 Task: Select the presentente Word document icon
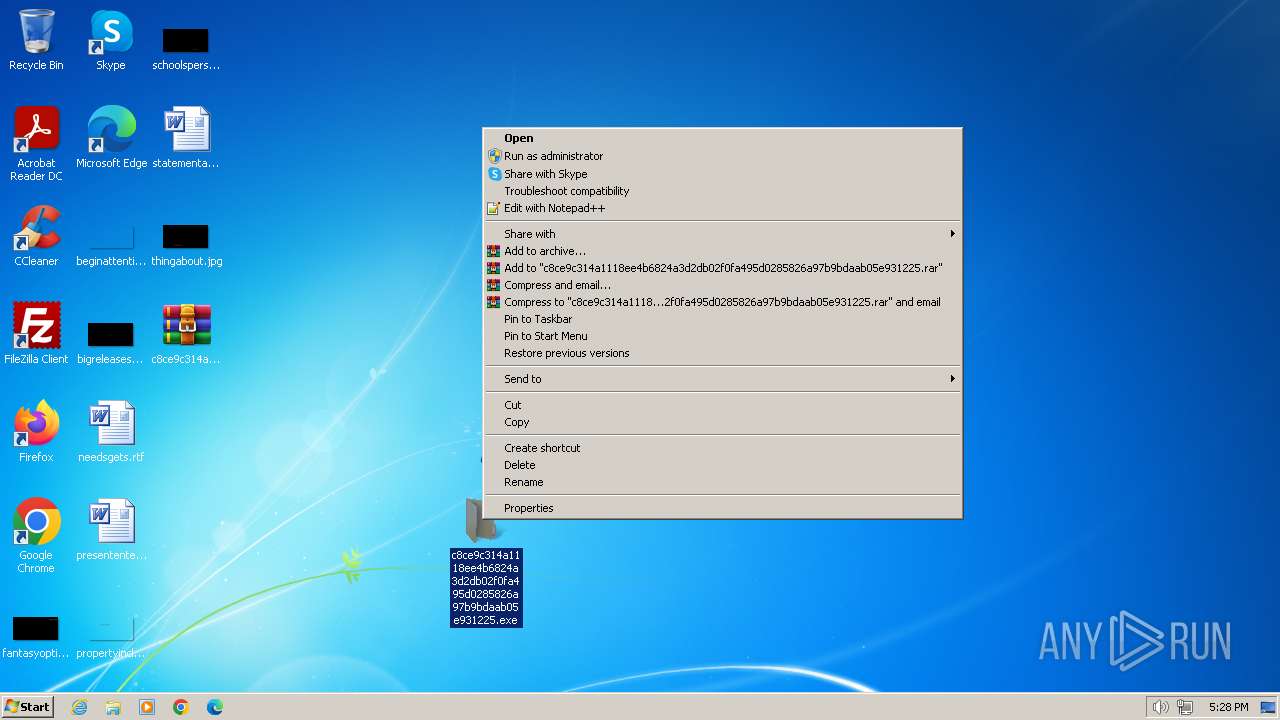[111, 529]
